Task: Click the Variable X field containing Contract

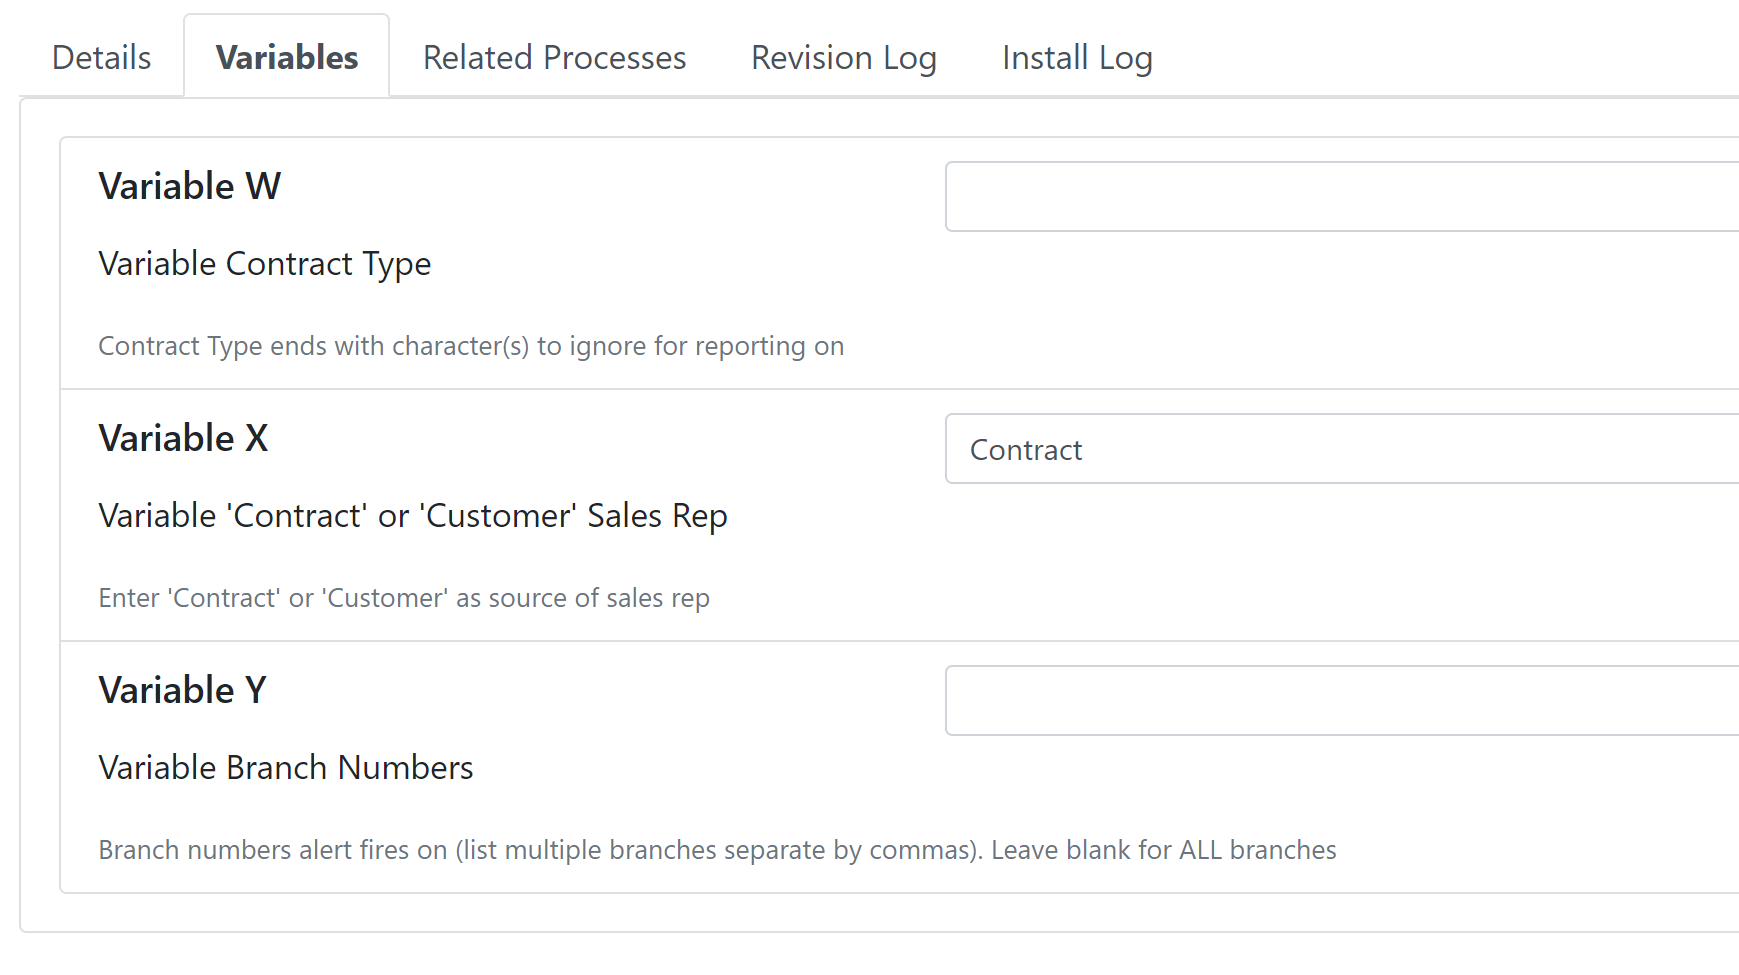Action: pyautogui.click(x=1342, y=449)
